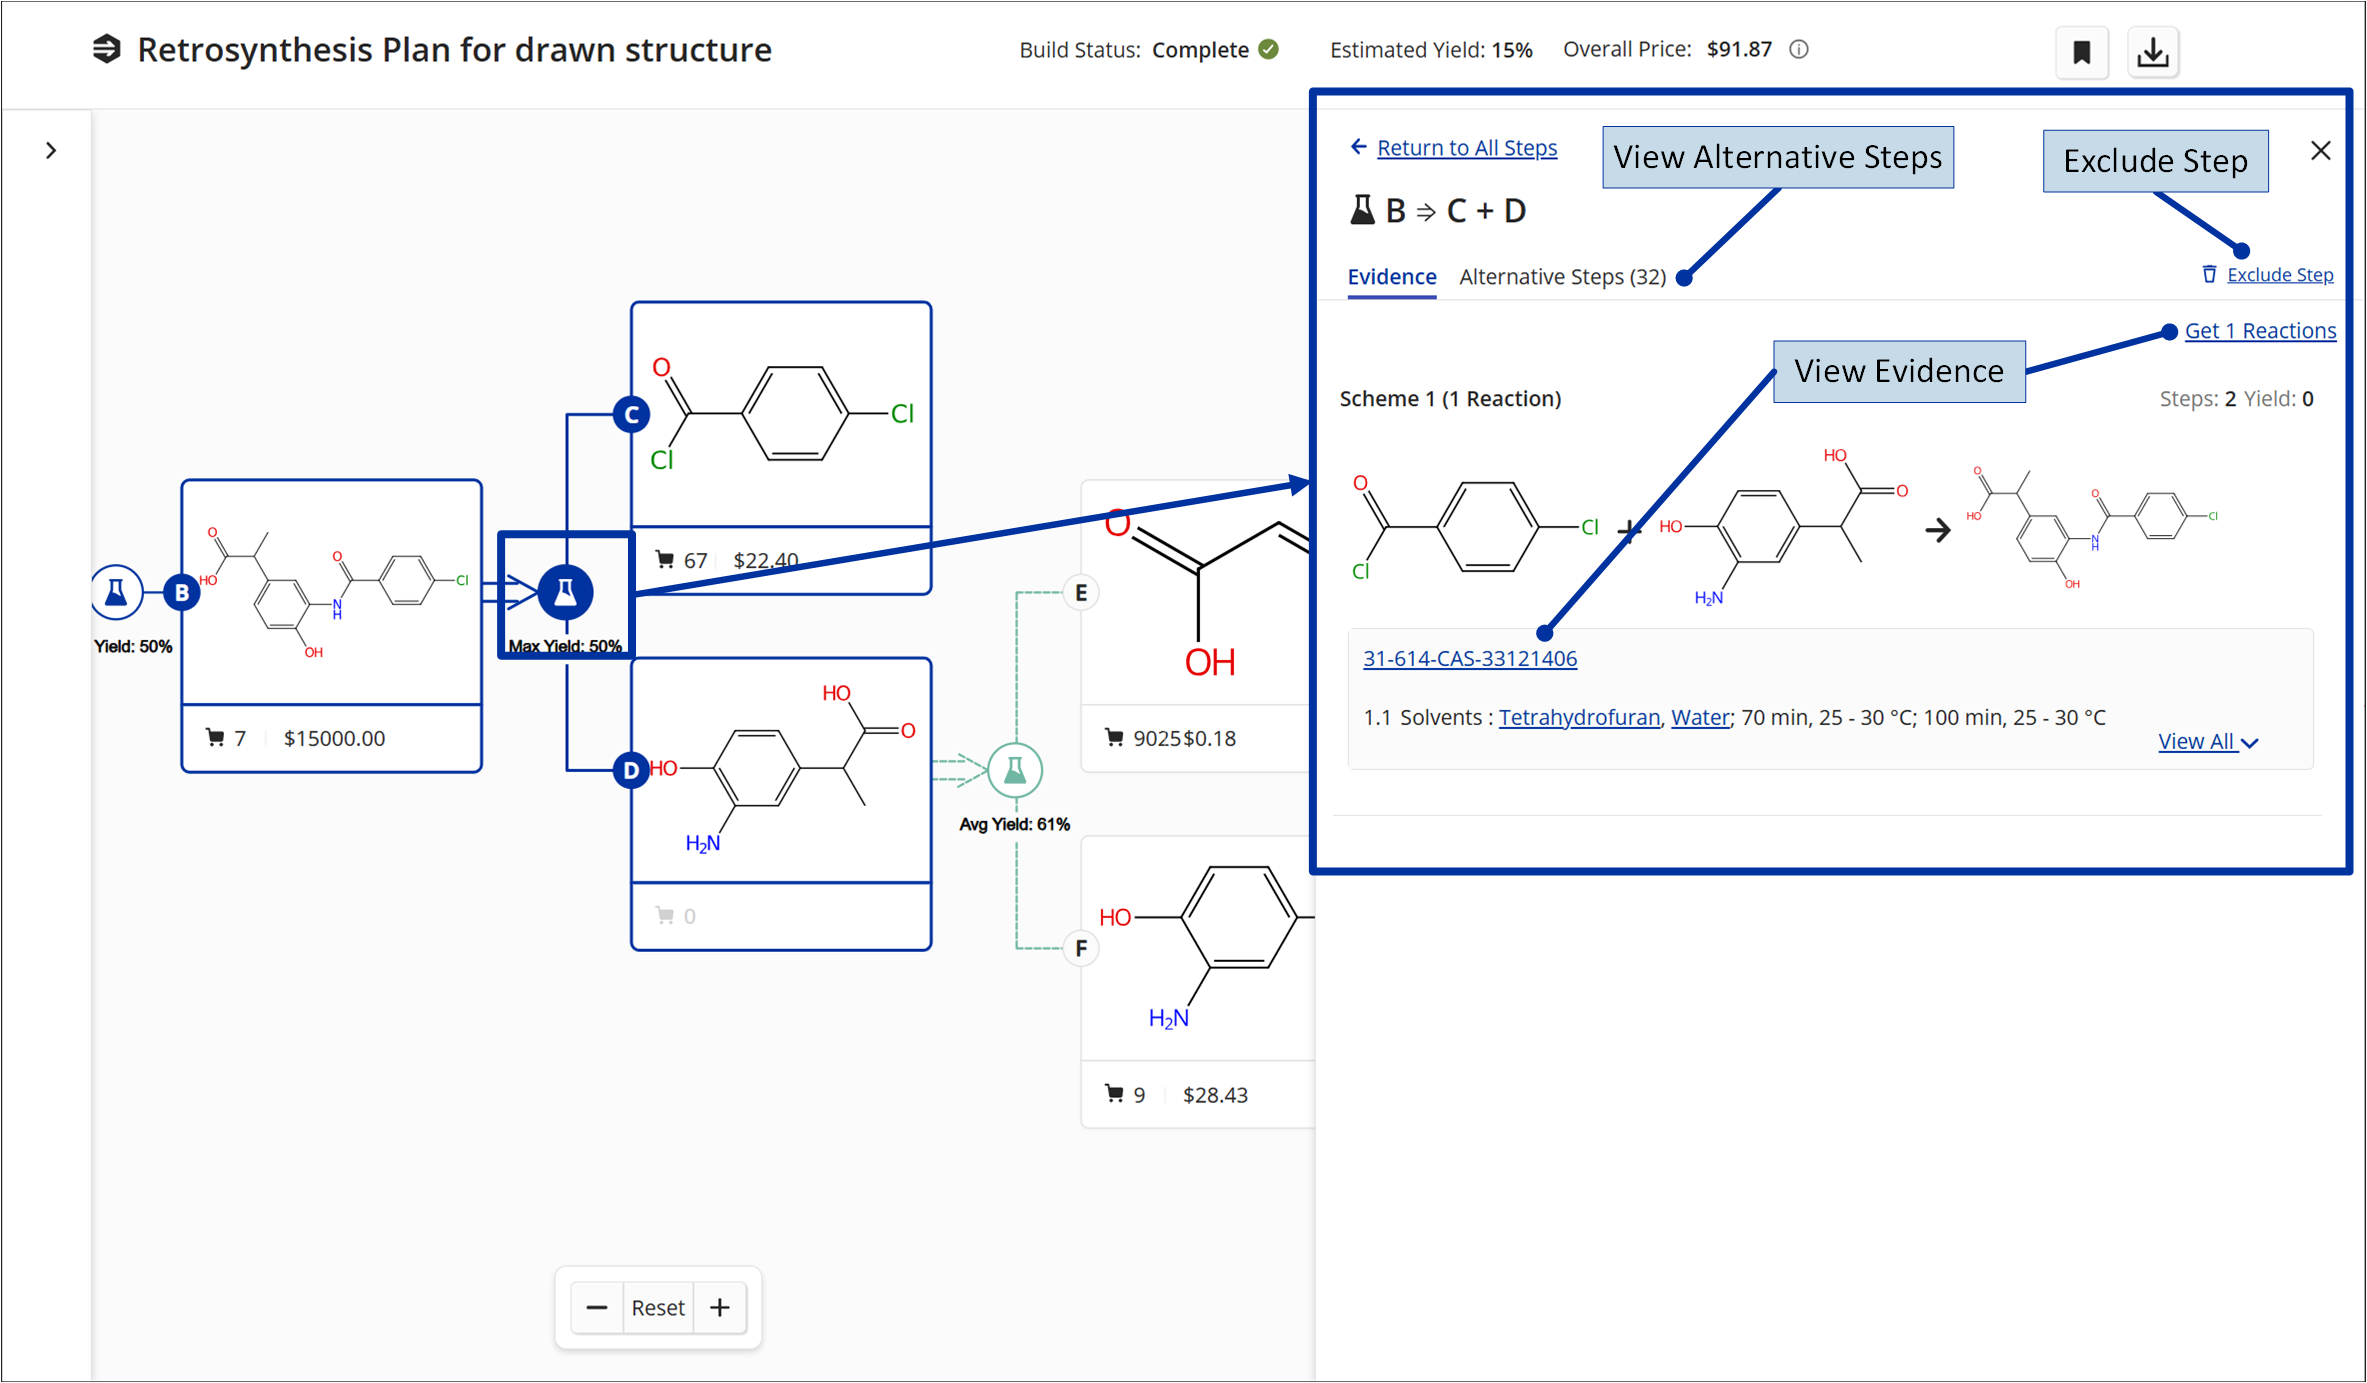
Task: Click the $28.43 price of compound F
Action: 1215,1095
